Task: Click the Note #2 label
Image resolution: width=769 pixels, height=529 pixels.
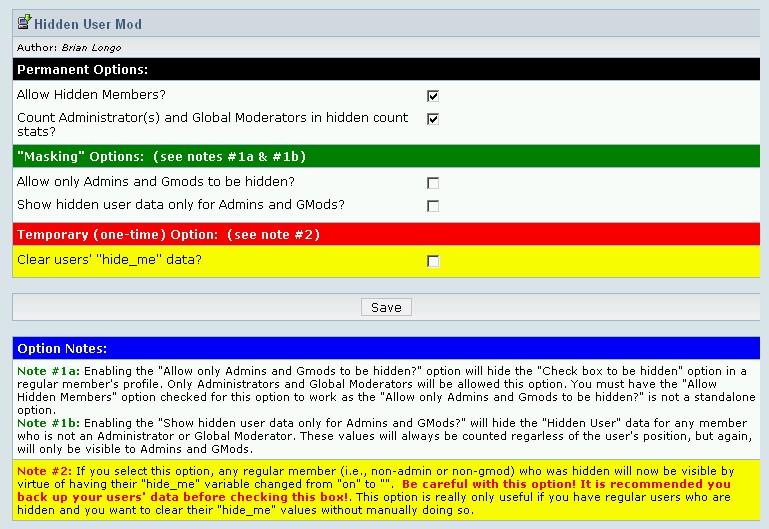Action: click(x=45, y=471)
